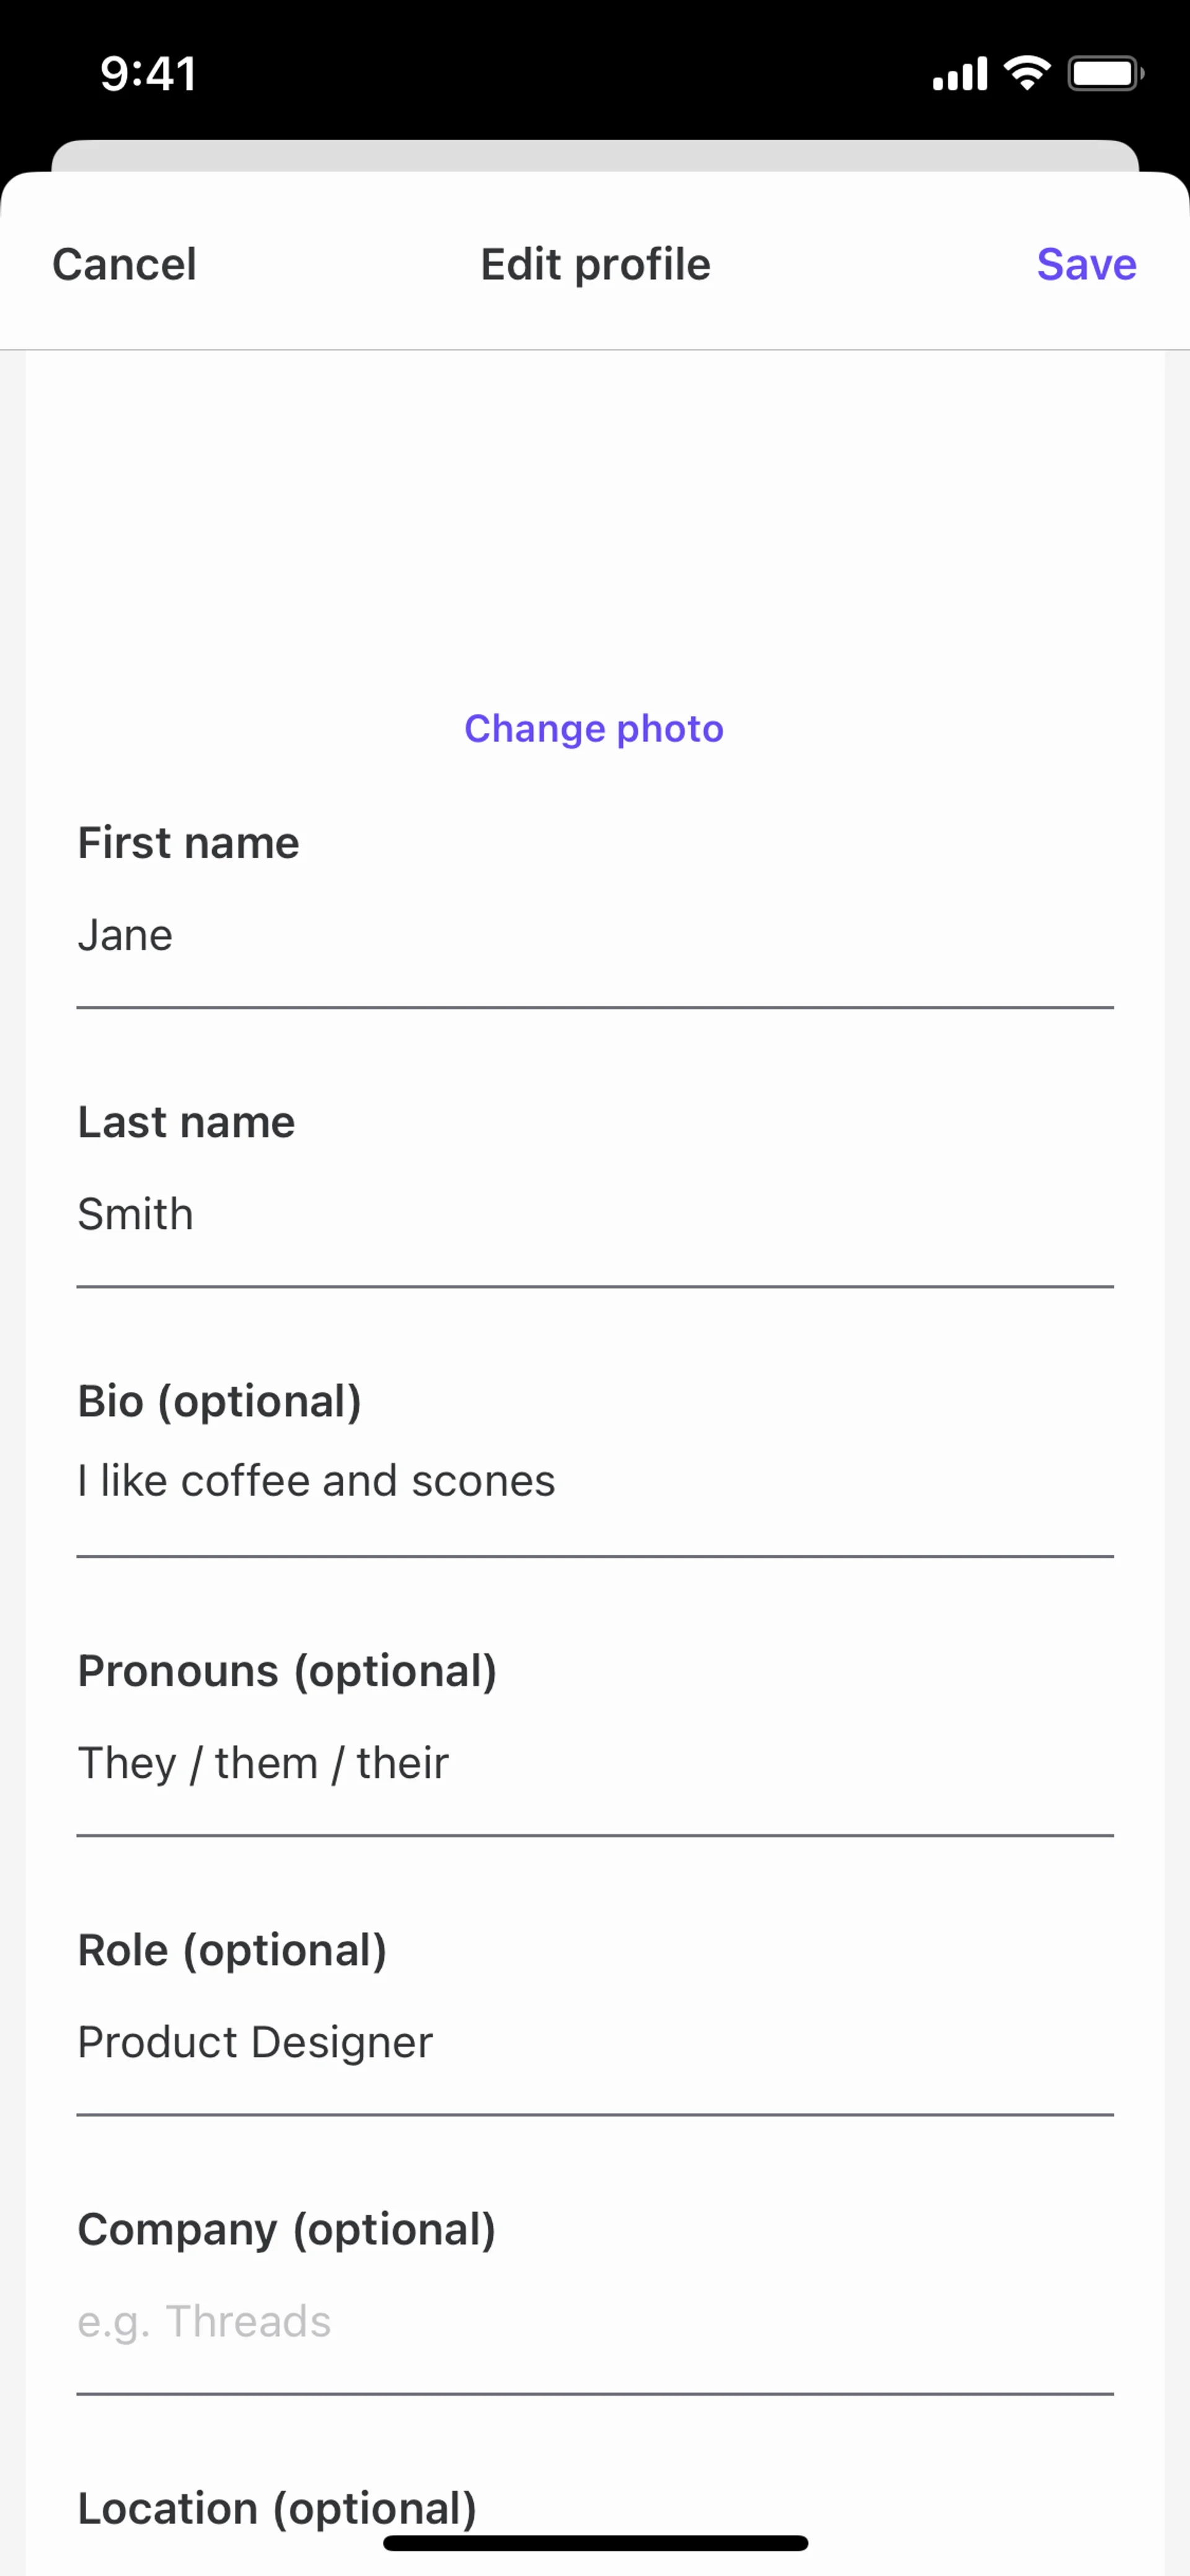The image size is (1190, 2576).
Task: Focus the Bio text about coffee and scones
Action: tap(594, 1481)
